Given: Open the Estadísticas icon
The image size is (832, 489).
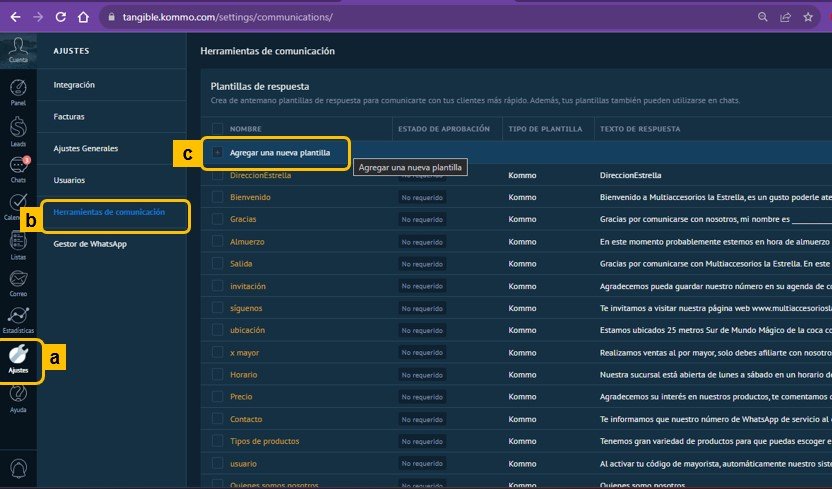Looking at the screenshot, I should (18, 320).
